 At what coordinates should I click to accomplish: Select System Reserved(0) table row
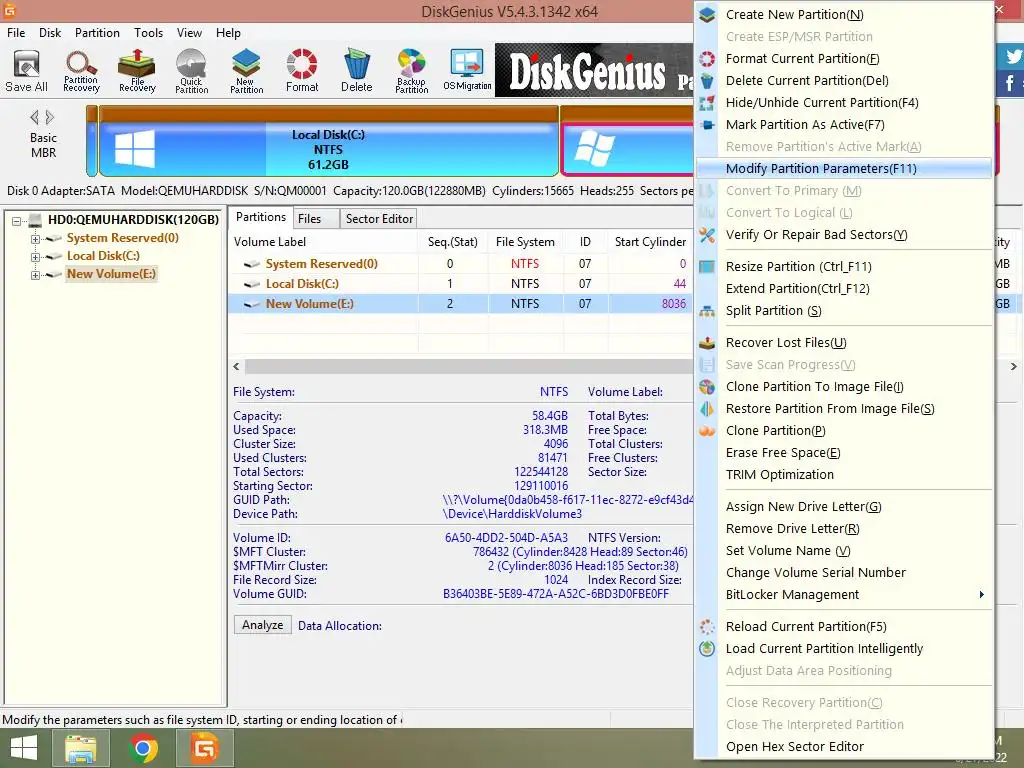coord(461,264)
